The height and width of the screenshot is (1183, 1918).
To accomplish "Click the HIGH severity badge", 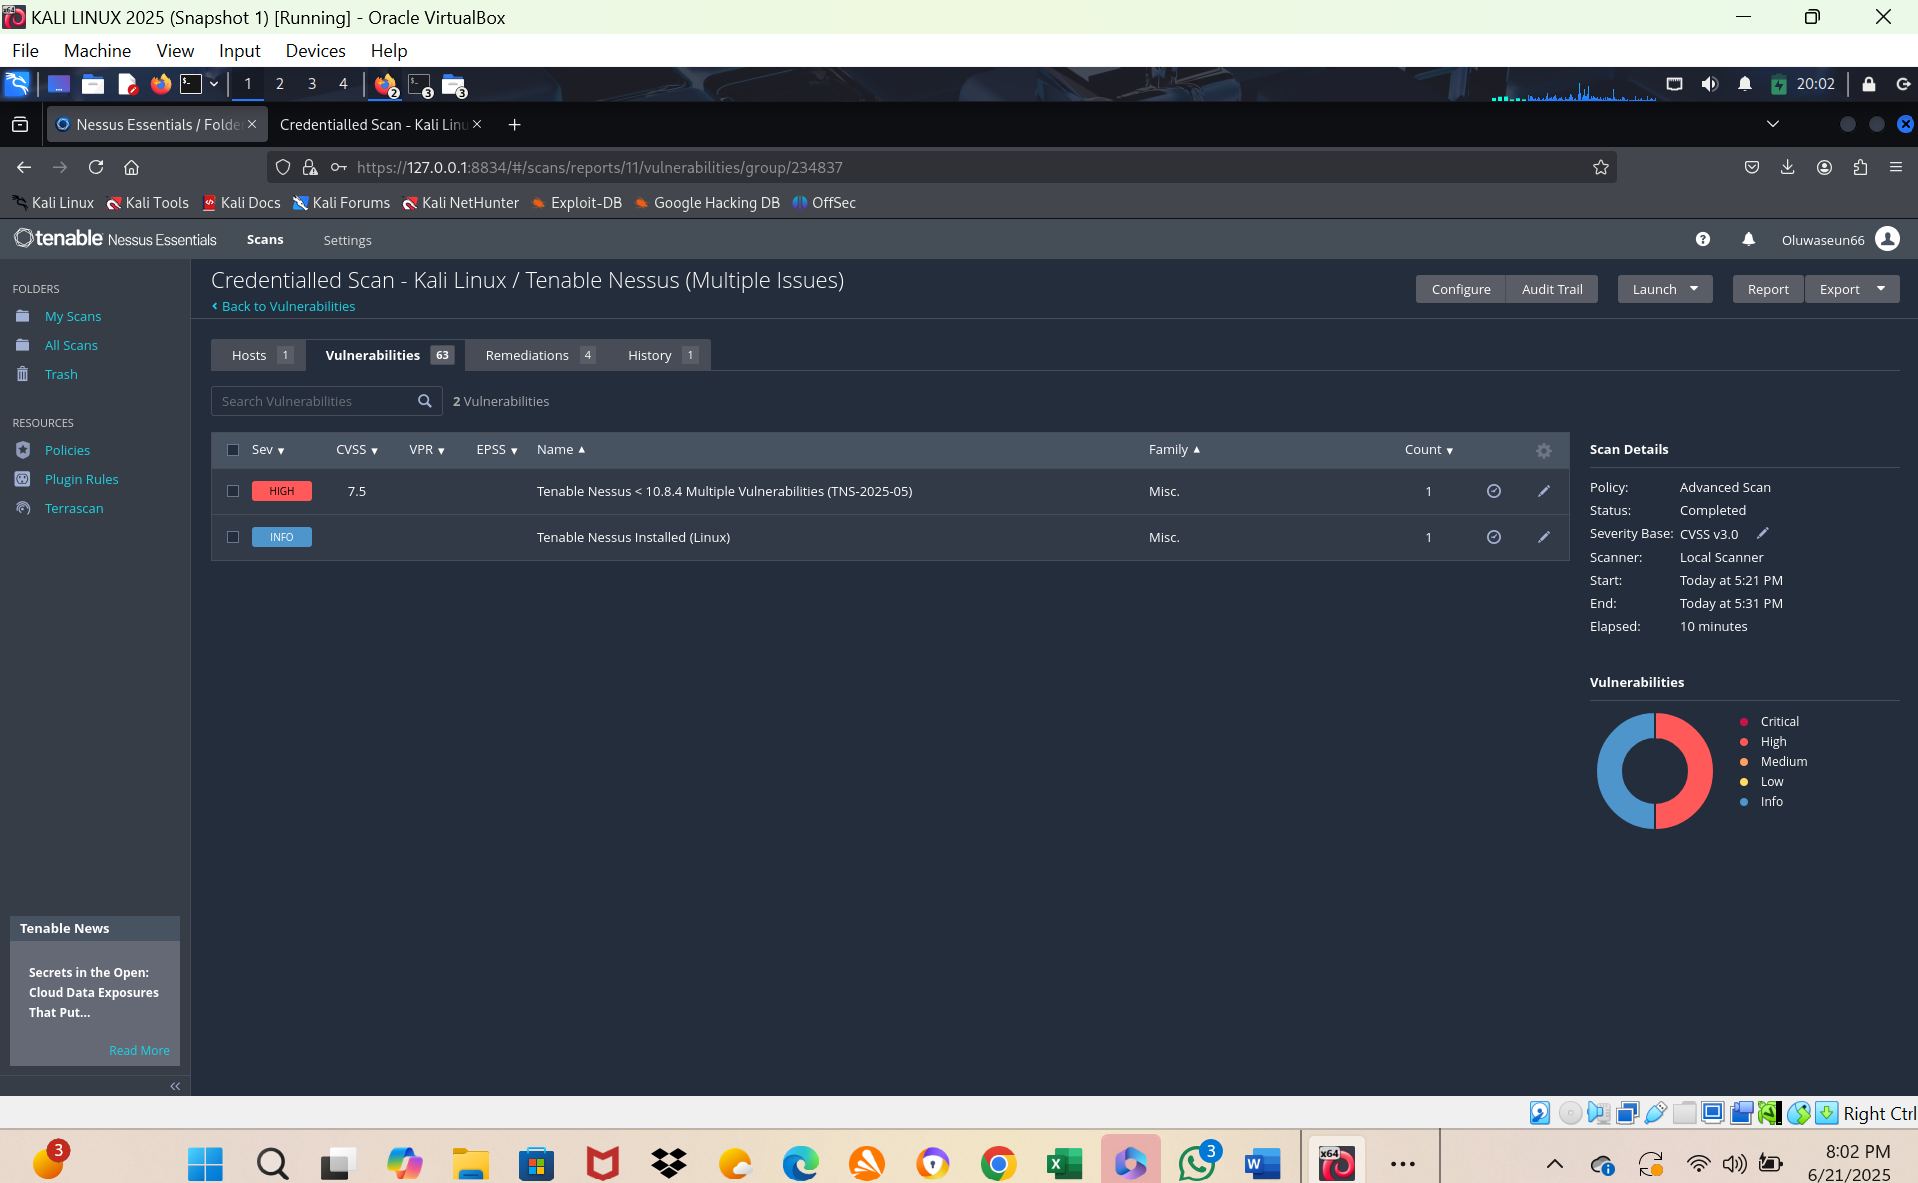I will click(x=282, y=491).
